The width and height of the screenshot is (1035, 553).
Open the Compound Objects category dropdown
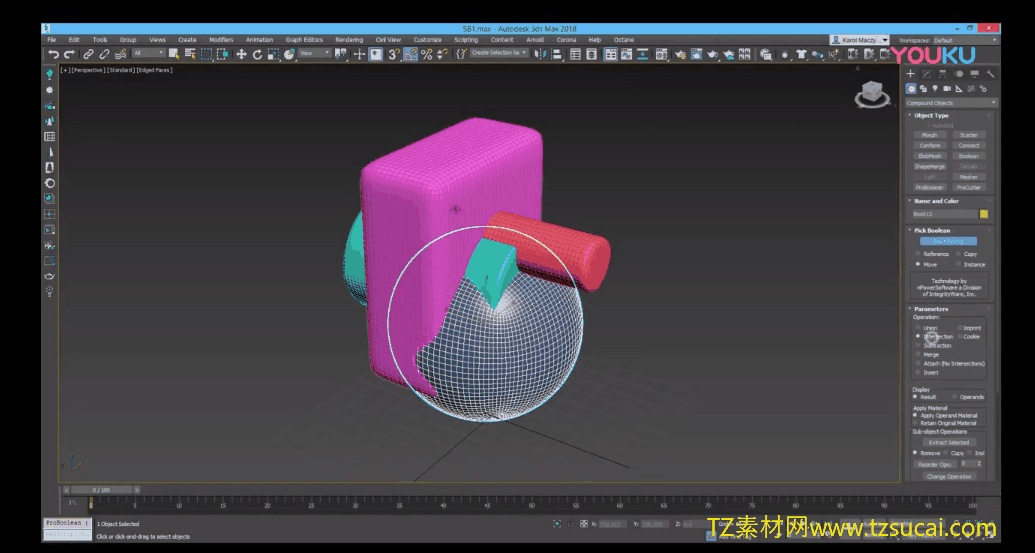tap(951, 103)
